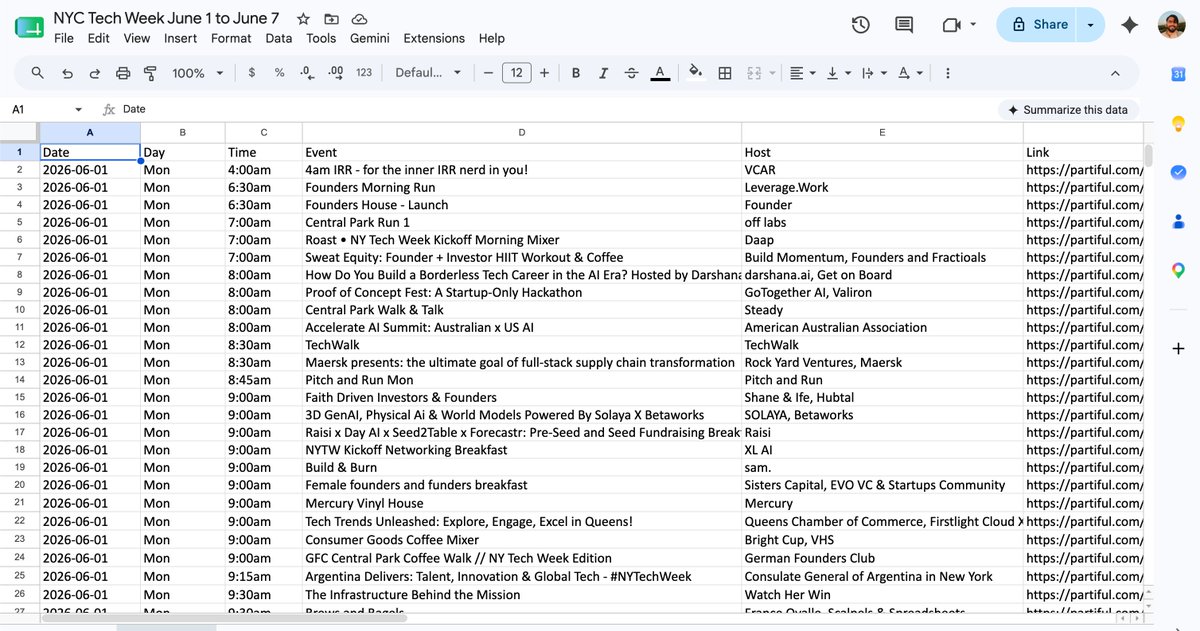Format selection as currency
The width and height of the screenshot is (1200, 631).
point(251,73)
